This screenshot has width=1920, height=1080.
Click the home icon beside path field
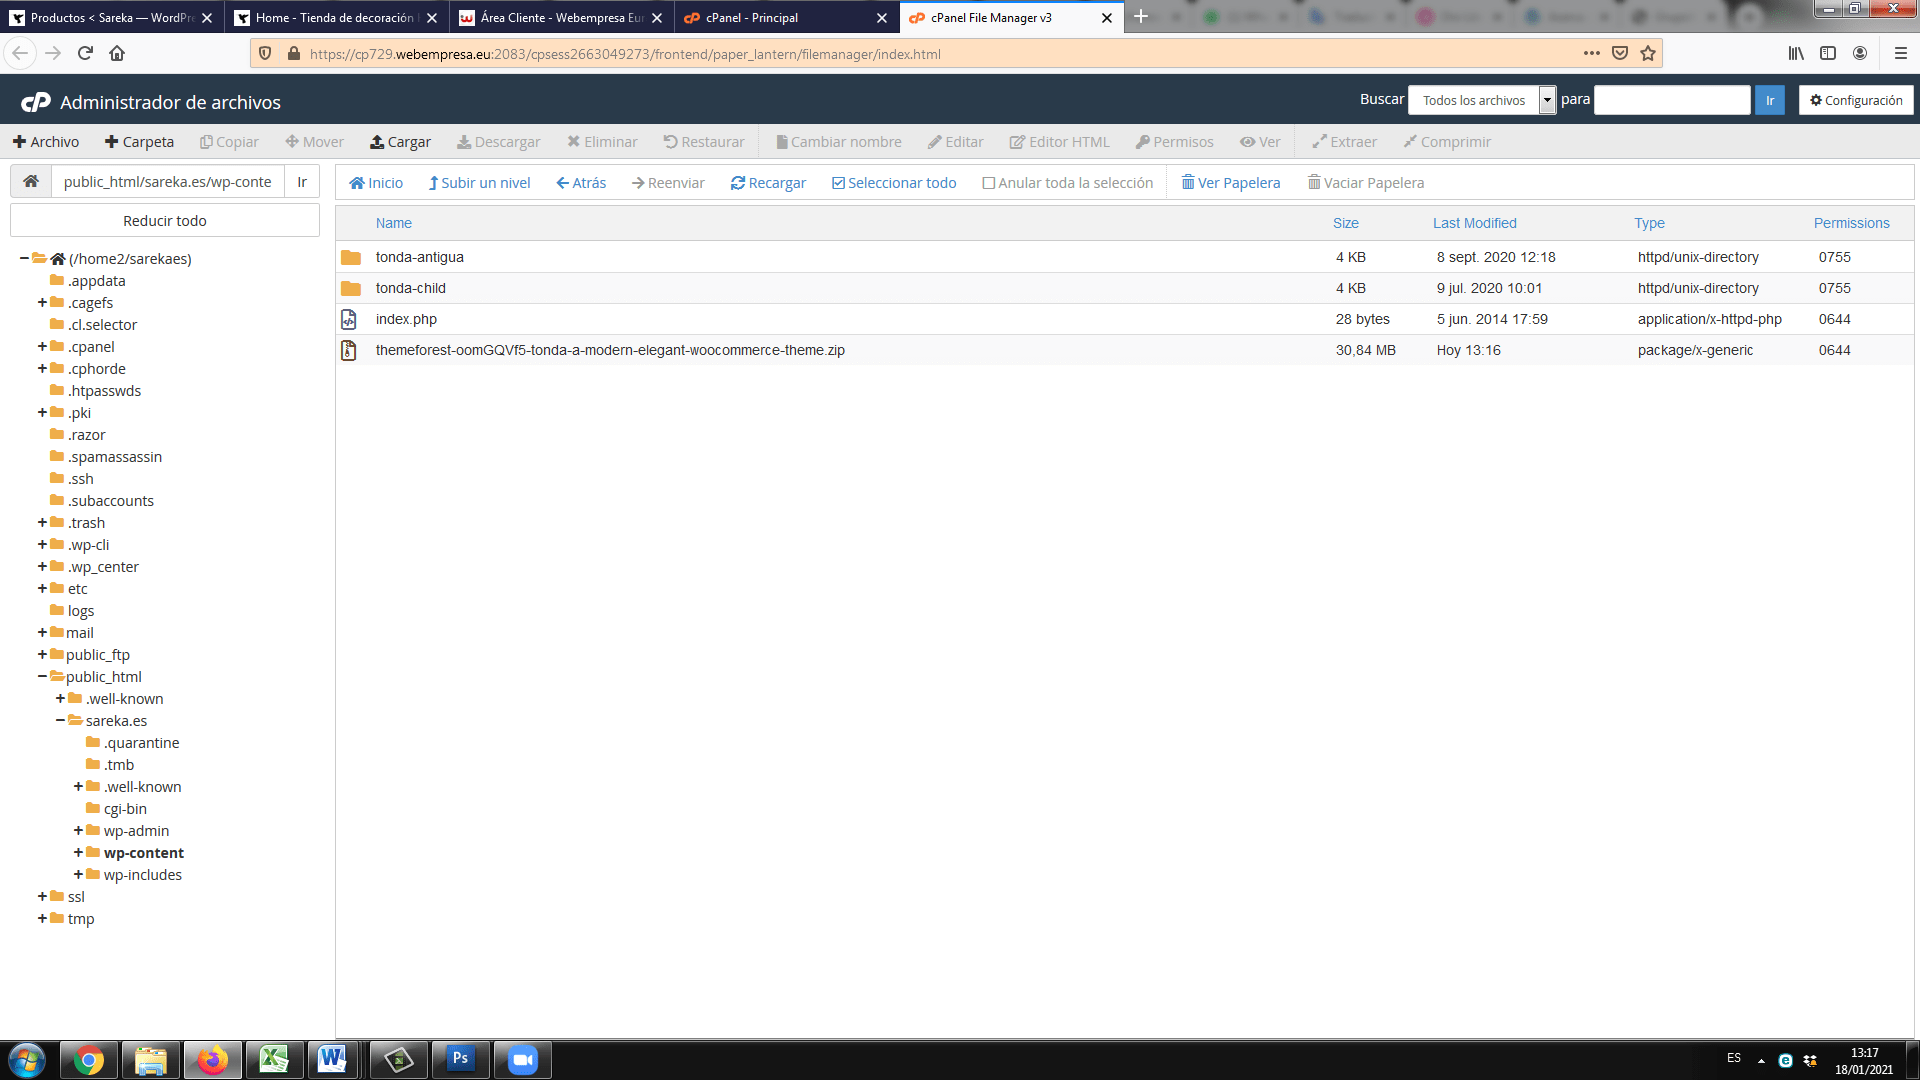31,181
